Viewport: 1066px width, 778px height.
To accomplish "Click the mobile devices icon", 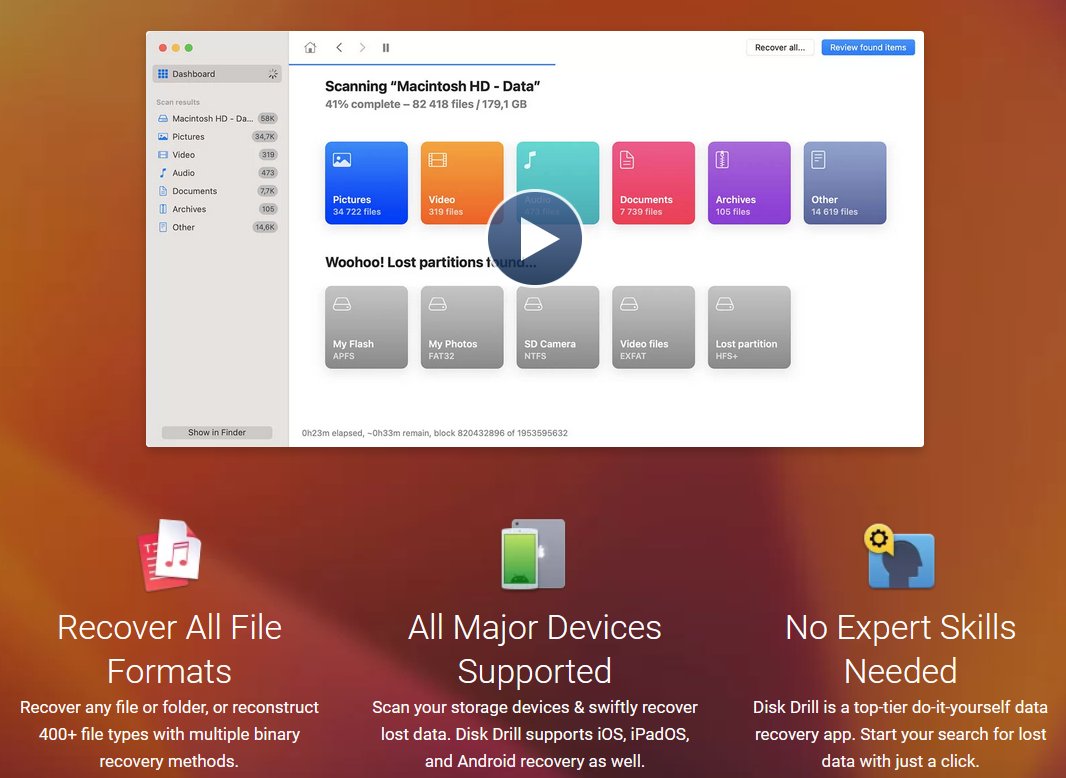I will point(534,554).
